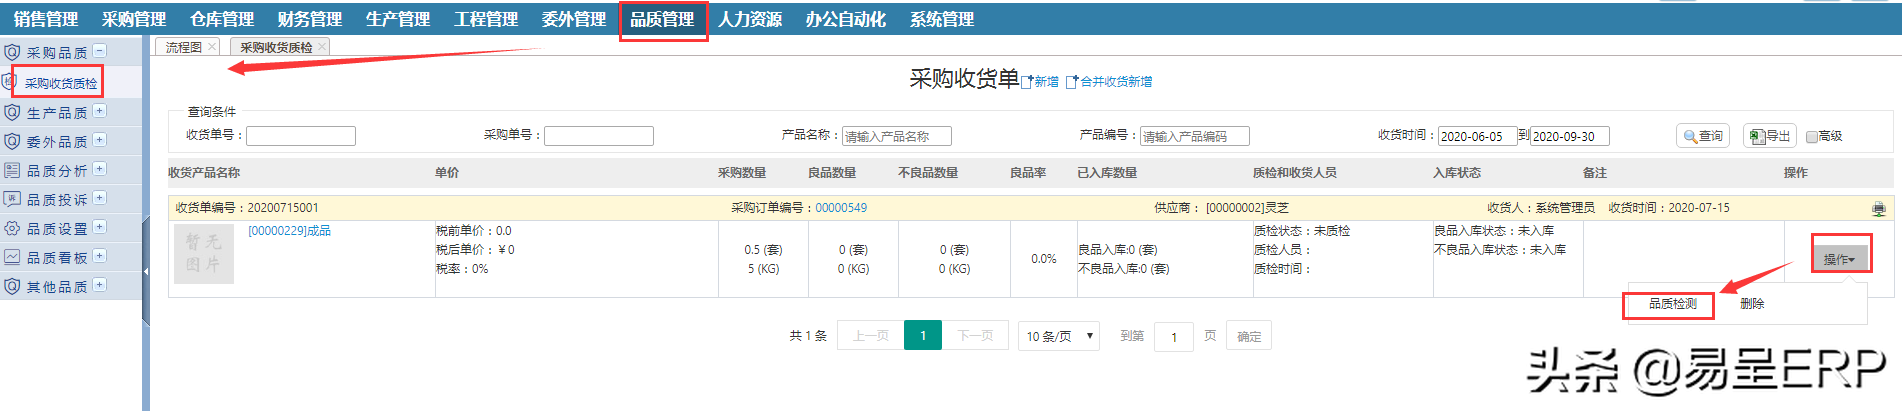Select 品质检测 from the operation menu
Image resolution: width=1902 pixels, height=411 pixels.
coord(1672,304)
